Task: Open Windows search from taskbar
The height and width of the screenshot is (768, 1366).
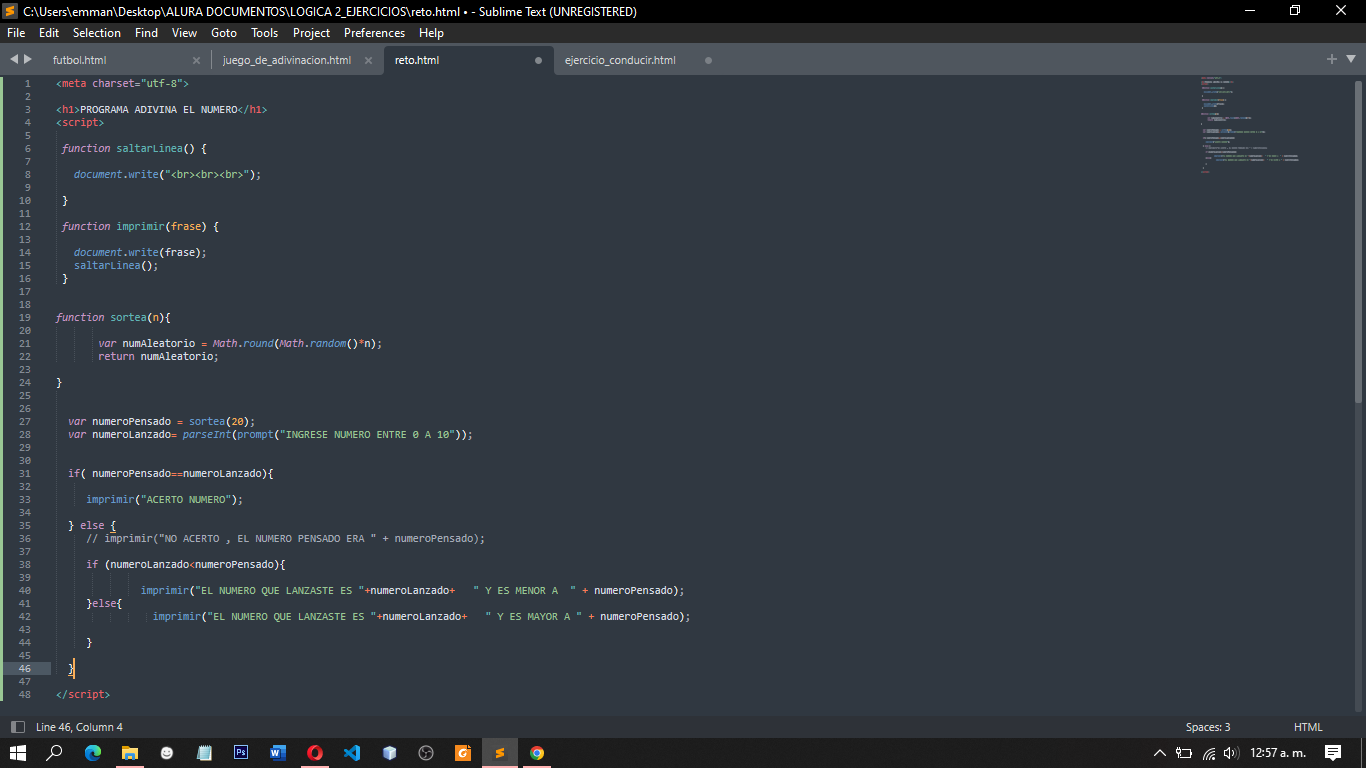Action: pyautogui.click(x=55, y=753)
